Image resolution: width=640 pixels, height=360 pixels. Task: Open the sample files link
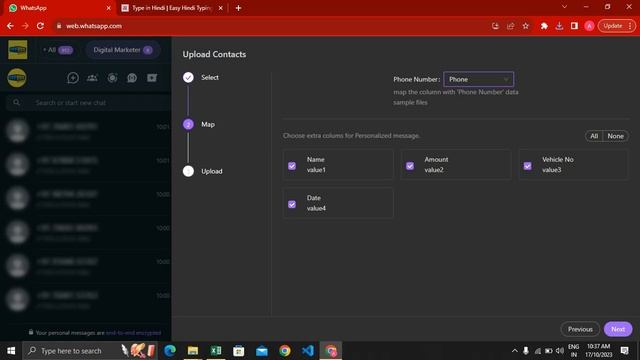(410, 102)
